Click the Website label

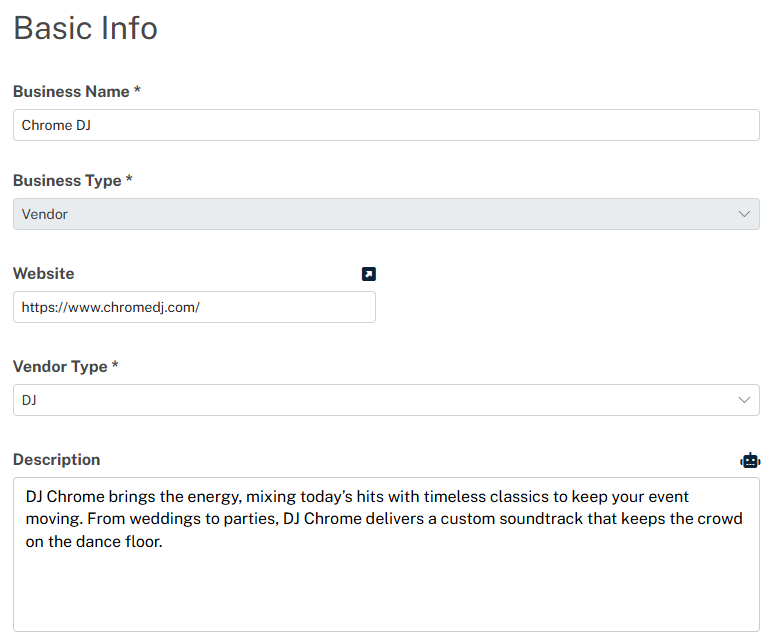[x=44, y=274]
